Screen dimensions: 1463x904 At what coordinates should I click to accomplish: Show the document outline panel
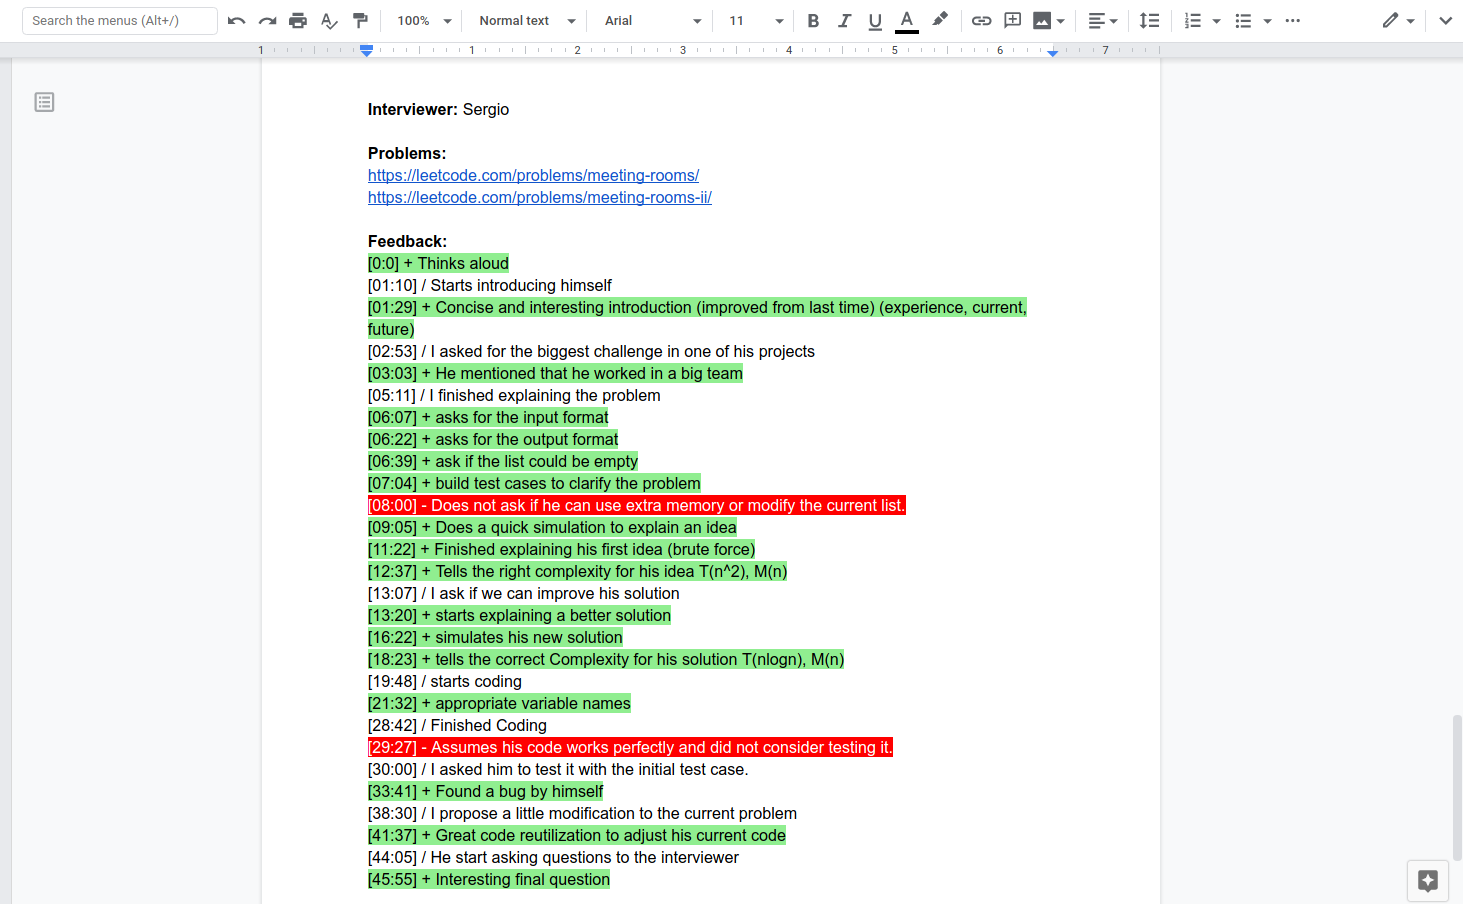coord(44,102)
